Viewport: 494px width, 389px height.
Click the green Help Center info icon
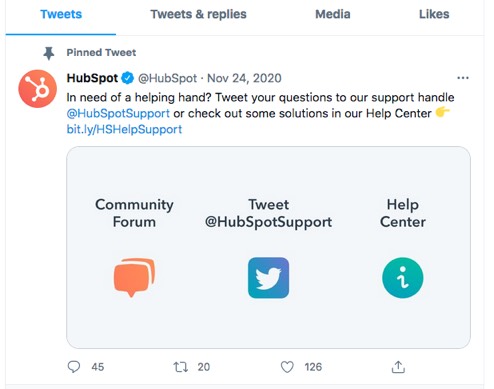click(x=403, y=278)
